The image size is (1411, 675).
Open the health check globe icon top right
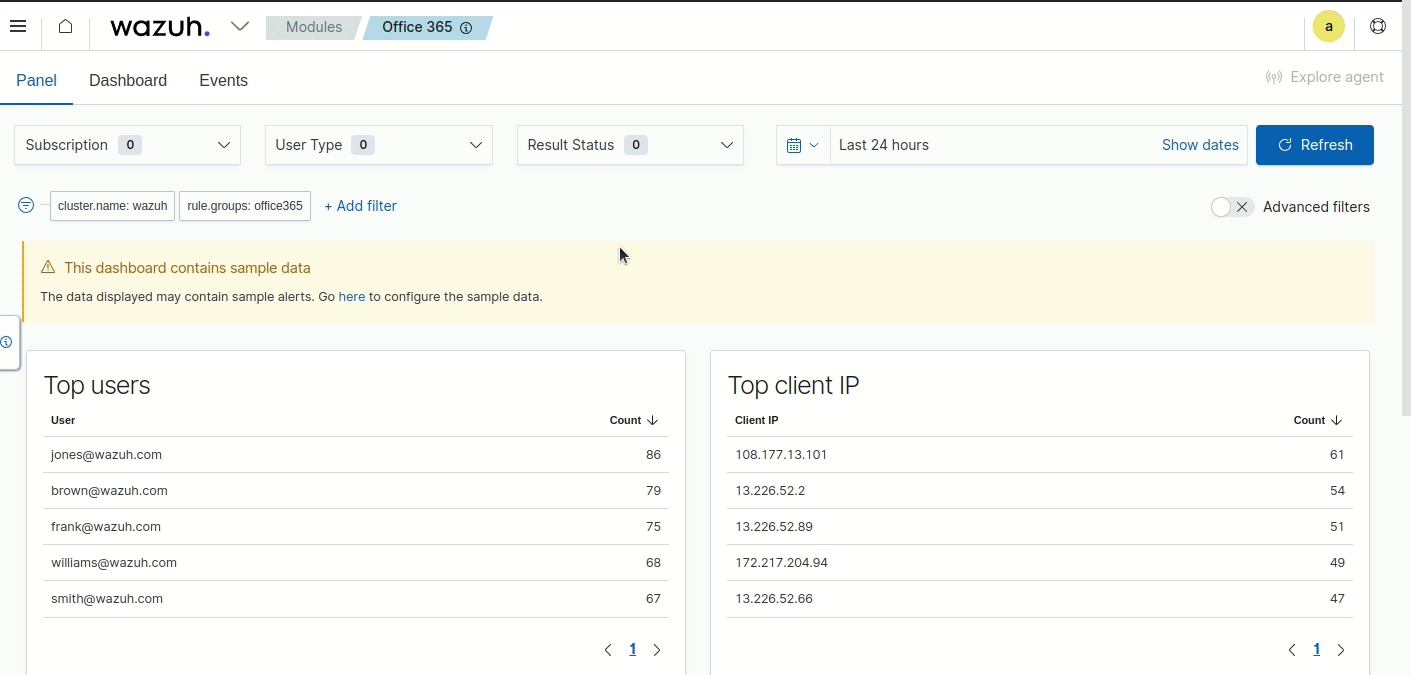pos(1378,26)
